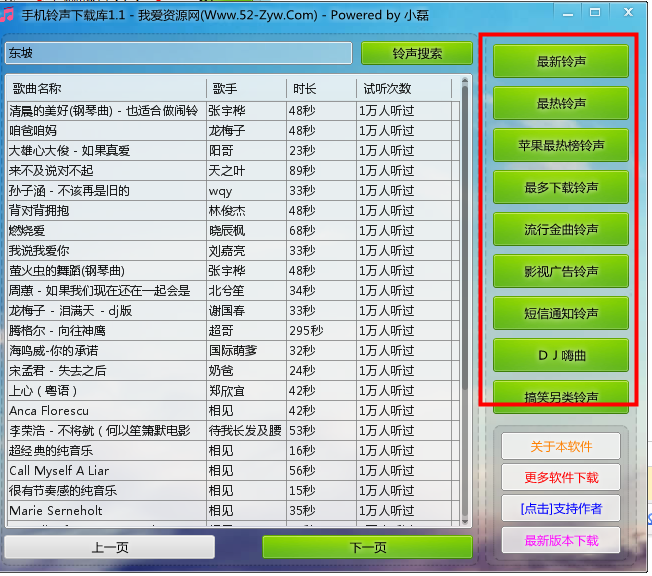Open the 最新铃声 category
The width and height of the screenshot is (652, 576).
pyautogui.click(x=561, y=61)
